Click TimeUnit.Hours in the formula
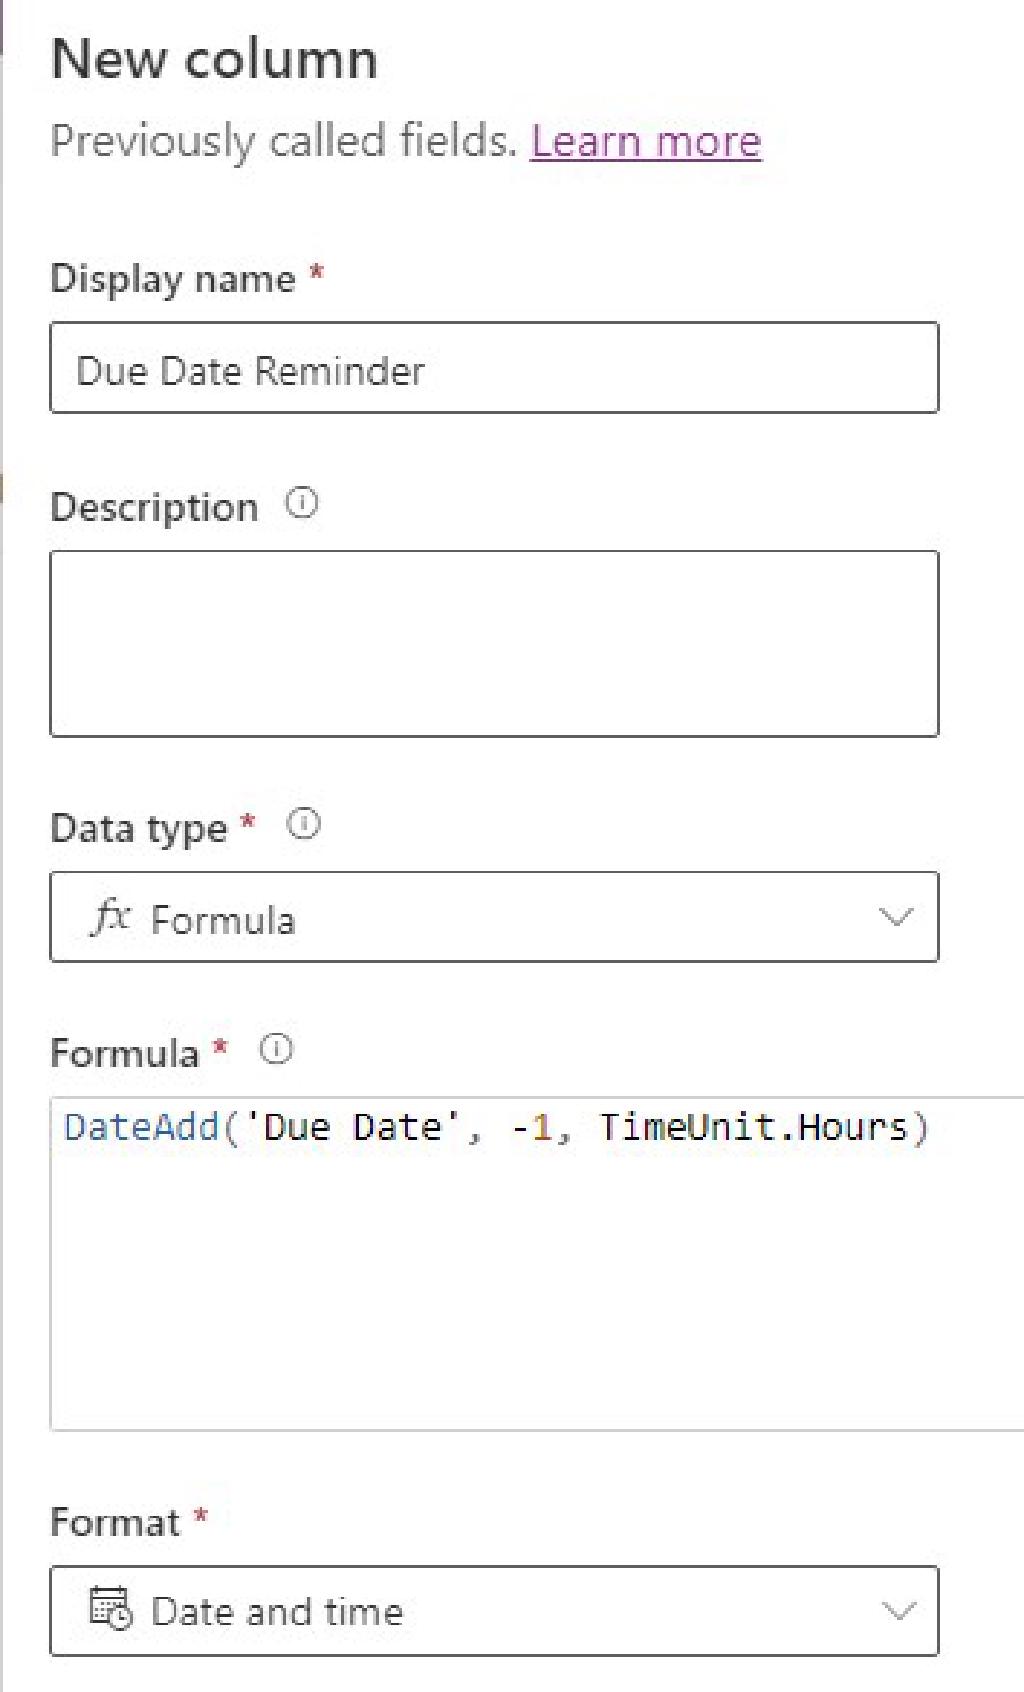This screenshot has height=1692, width=1024. (x=752, y=1127)
